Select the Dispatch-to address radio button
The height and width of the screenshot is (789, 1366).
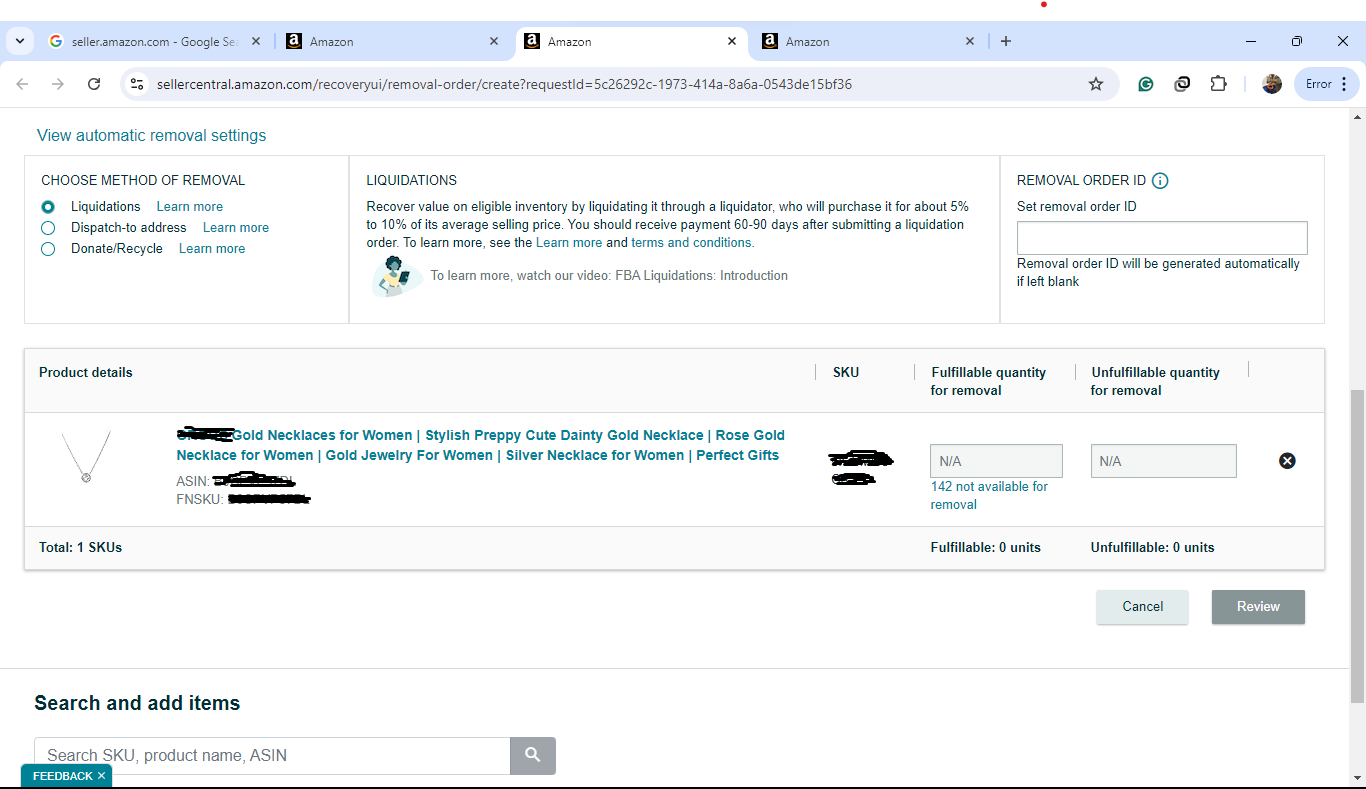pos(48,228)
